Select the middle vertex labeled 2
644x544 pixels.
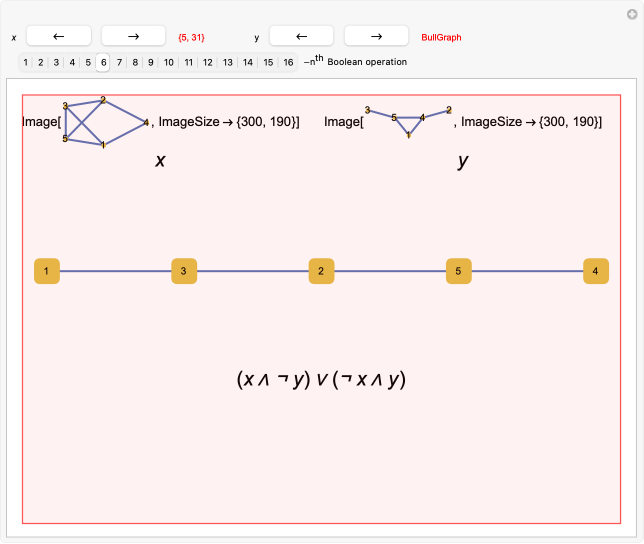(x=321, y=271)
